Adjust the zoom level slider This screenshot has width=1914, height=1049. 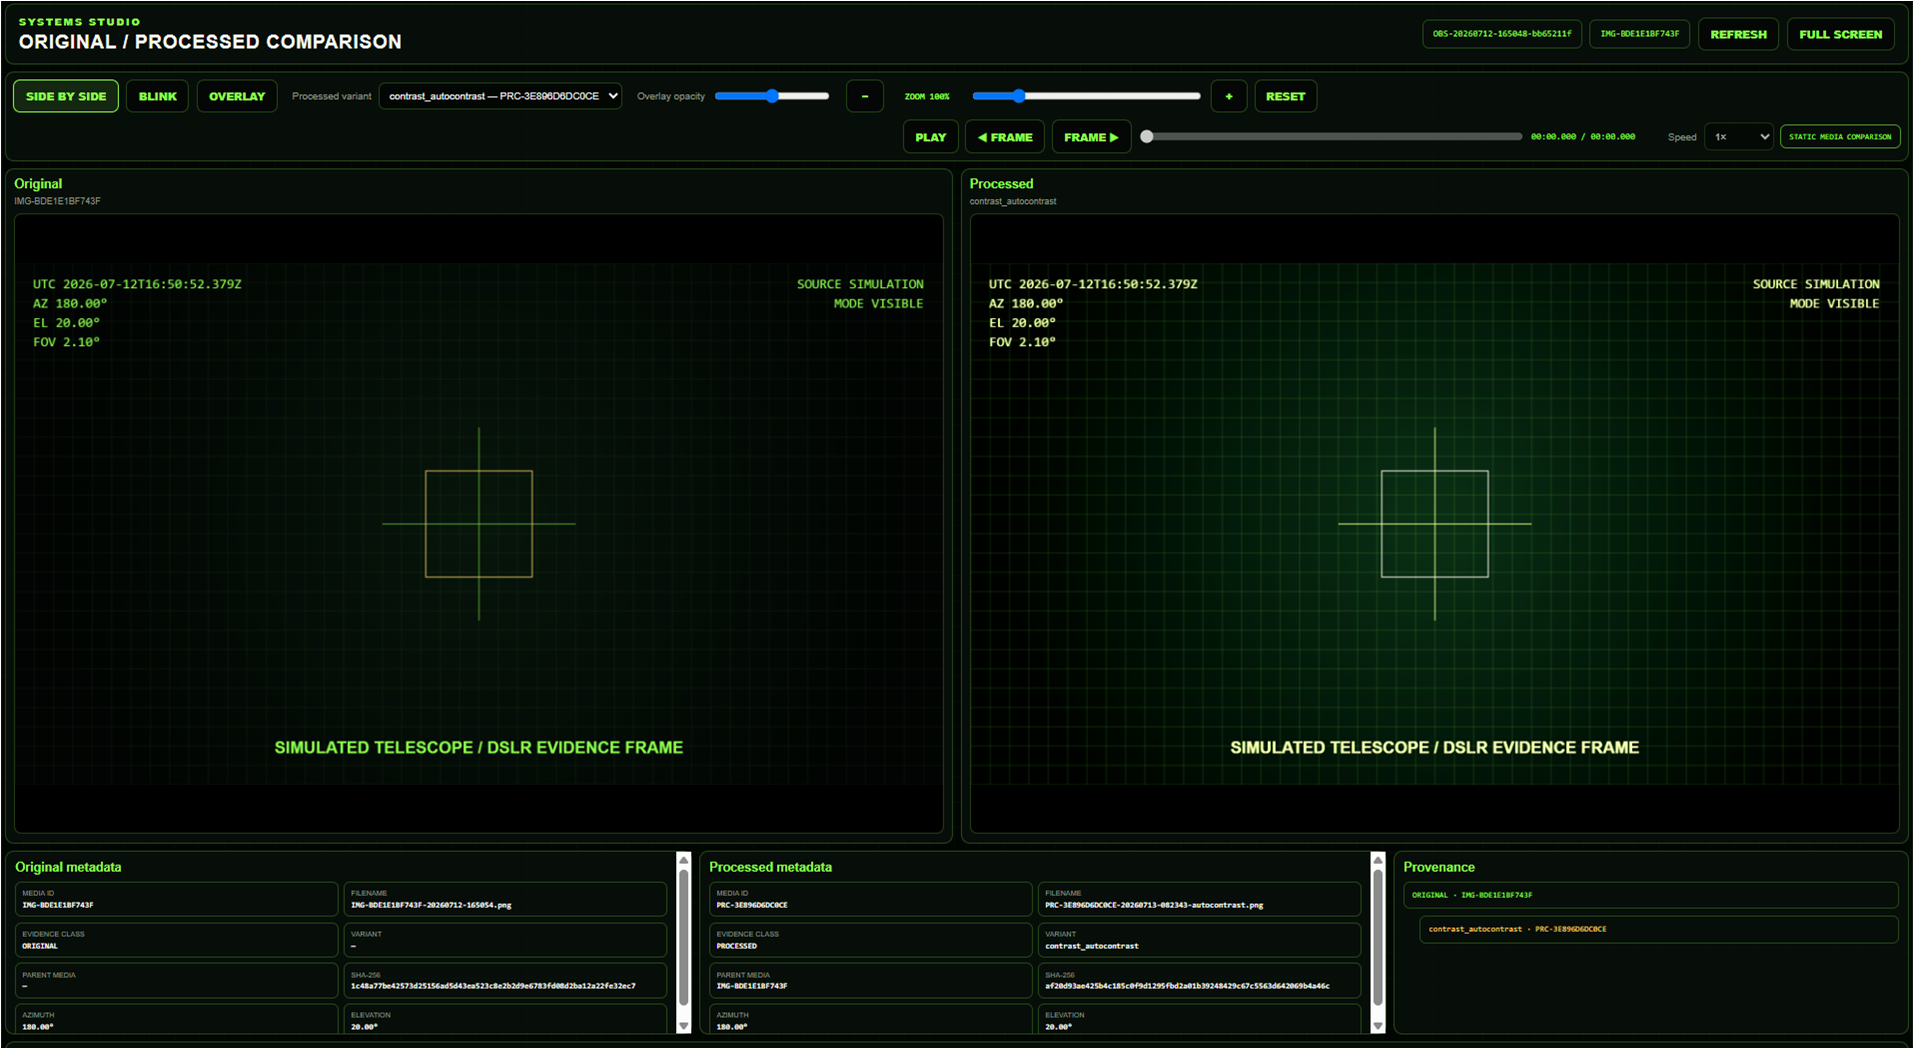coord(1086,96)
